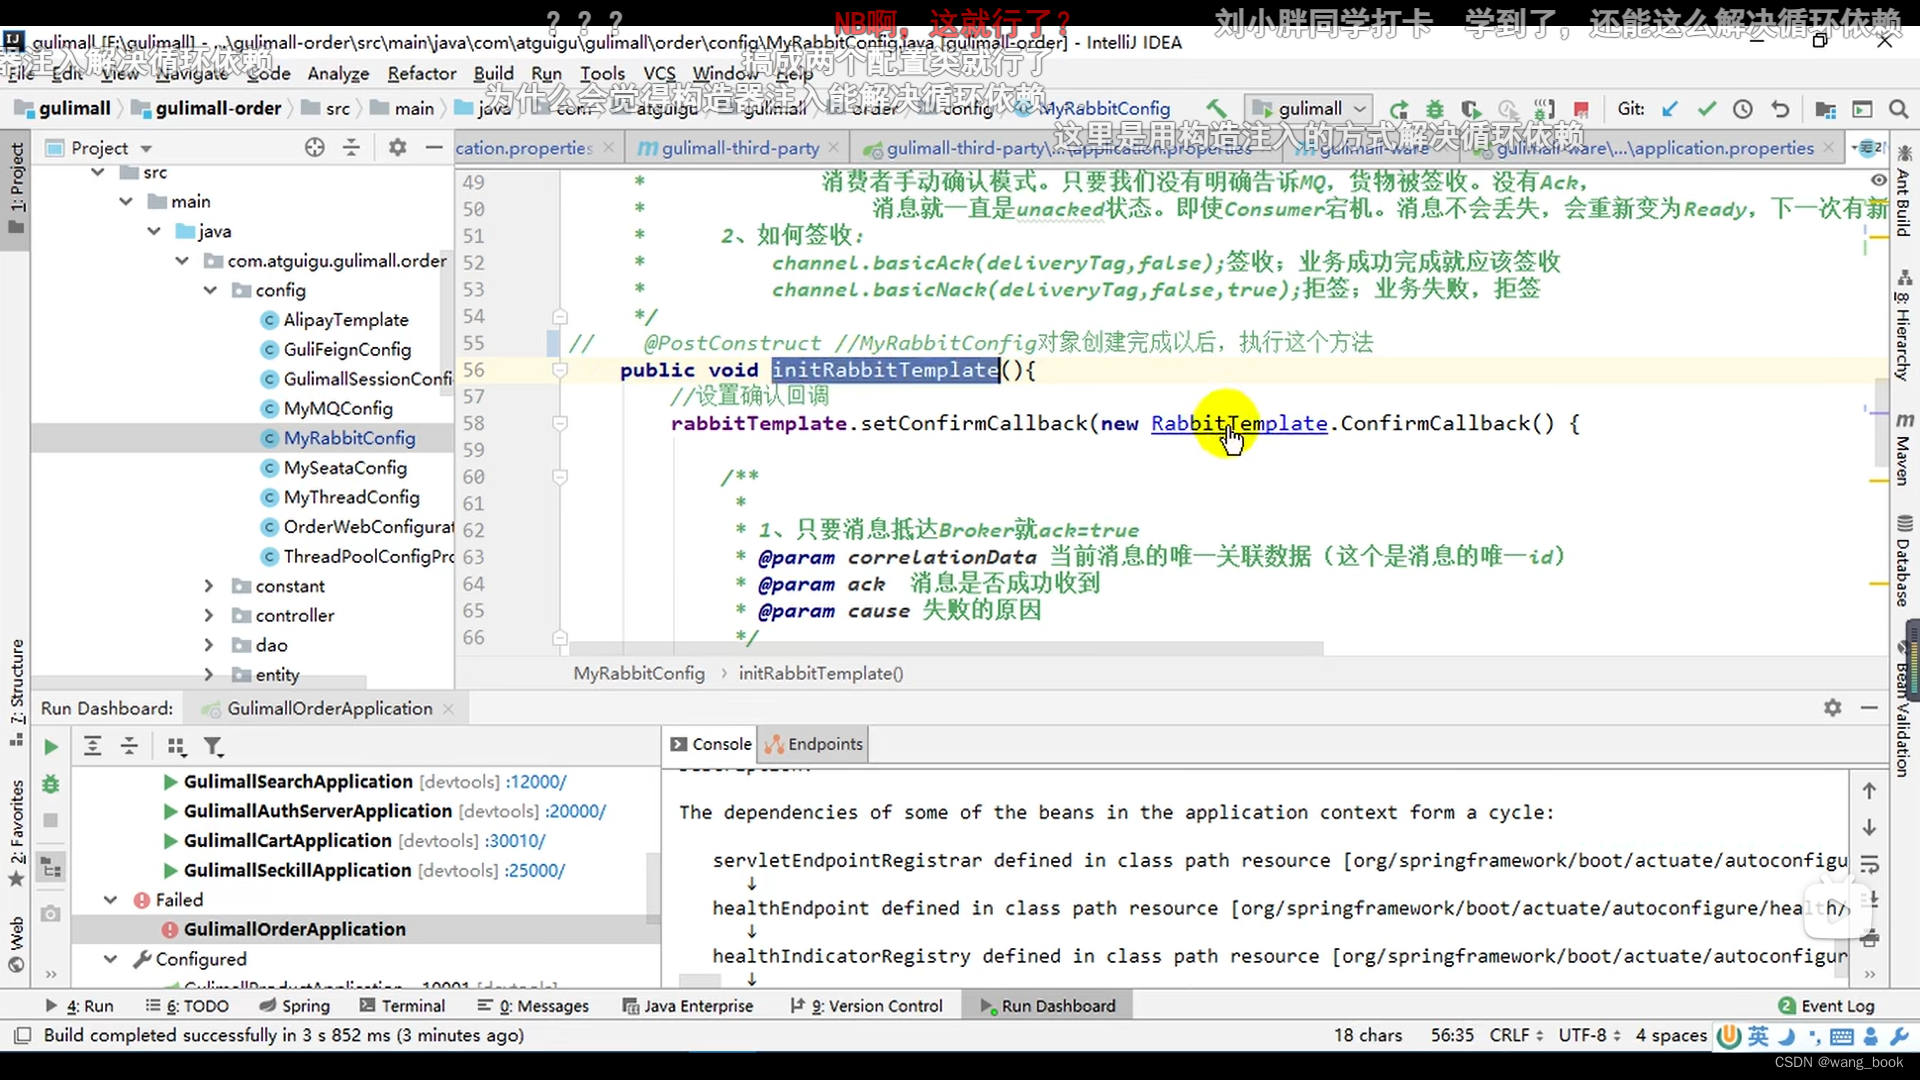This screenshot has height=1080, width=1920.
Task: Collapse the Configured group in Run Dashboard
Action: (110, 959)
